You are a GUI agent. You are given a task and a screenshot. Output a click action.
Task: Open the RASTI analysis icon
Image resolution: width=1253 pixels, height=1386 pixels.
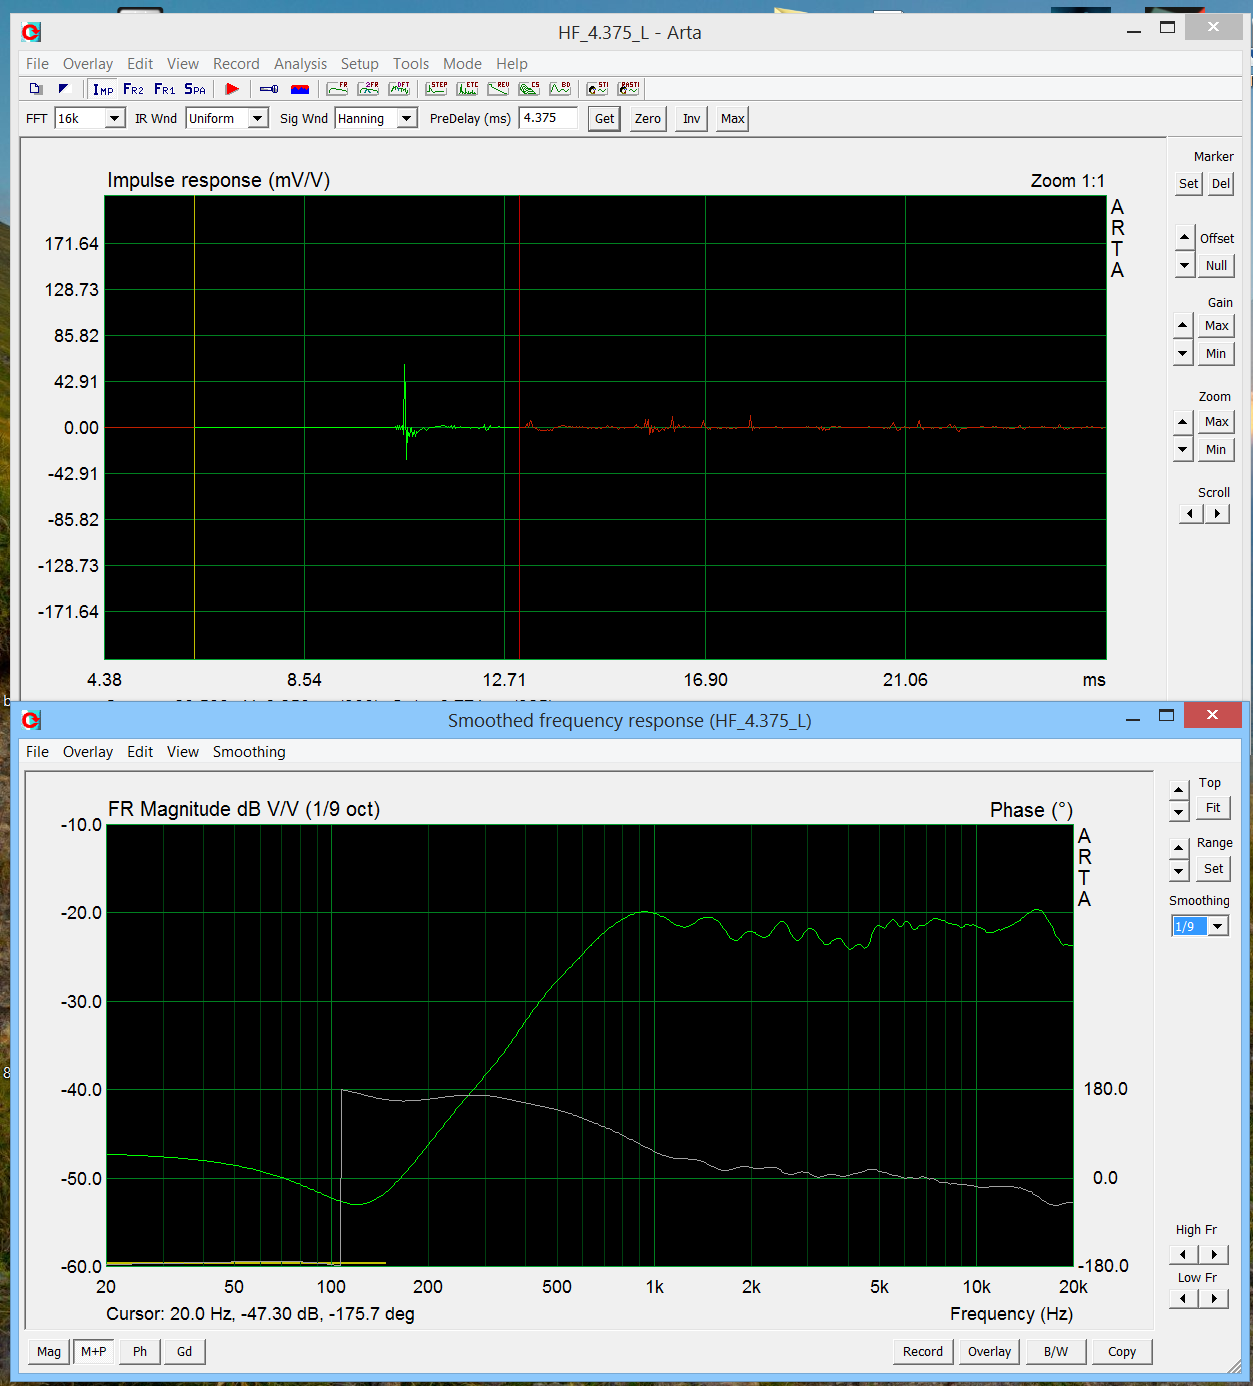pos(628,89)
